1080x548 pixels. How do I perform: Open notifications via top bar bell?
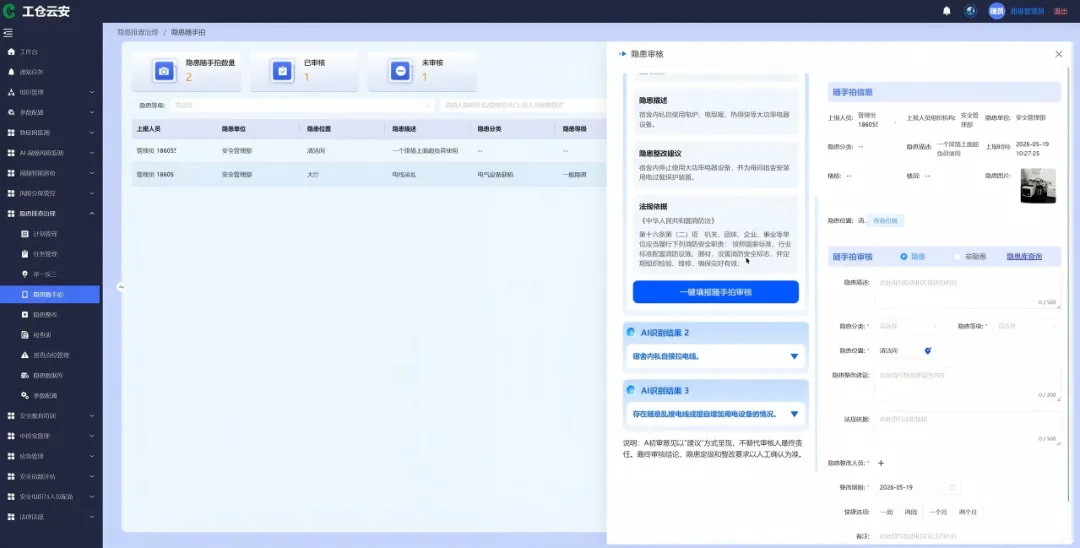947,11
